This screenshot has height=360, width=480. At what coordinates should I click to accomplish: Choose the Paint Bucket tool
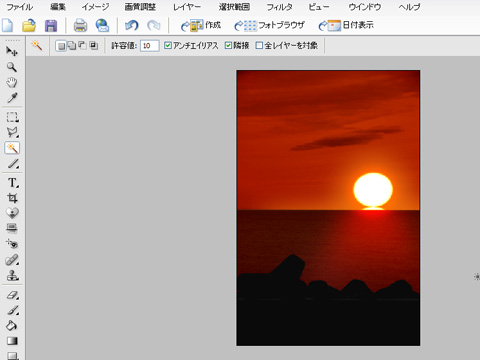pyautogui.click(x=12, y=326)
